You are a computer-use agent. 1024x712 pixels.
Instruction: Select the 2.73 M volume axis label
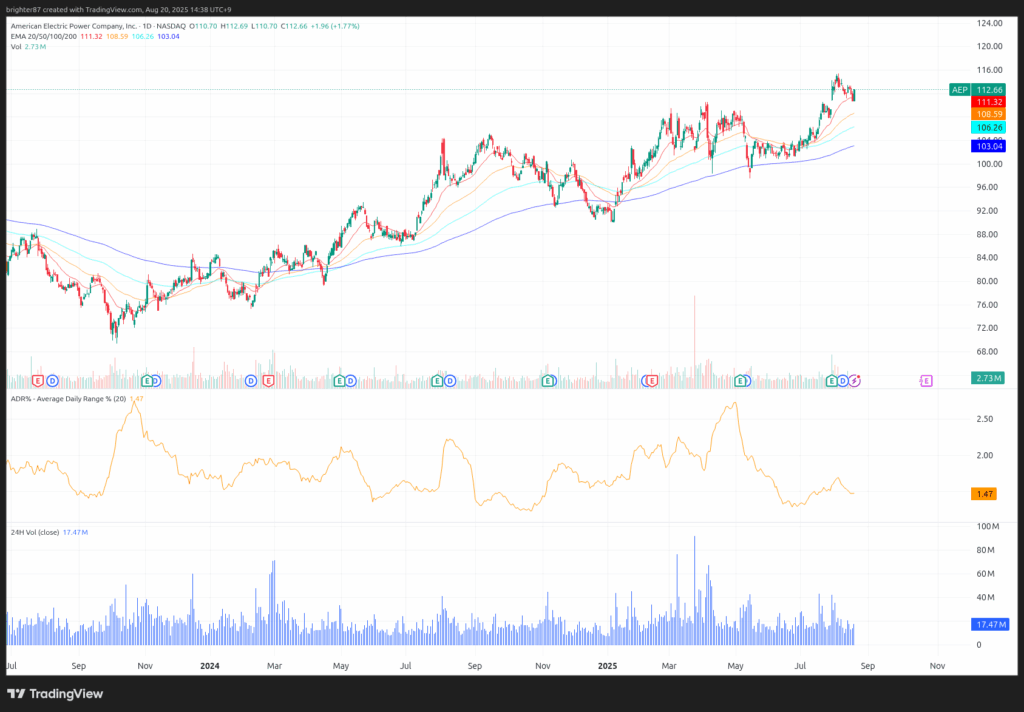[x=988, y=378]
